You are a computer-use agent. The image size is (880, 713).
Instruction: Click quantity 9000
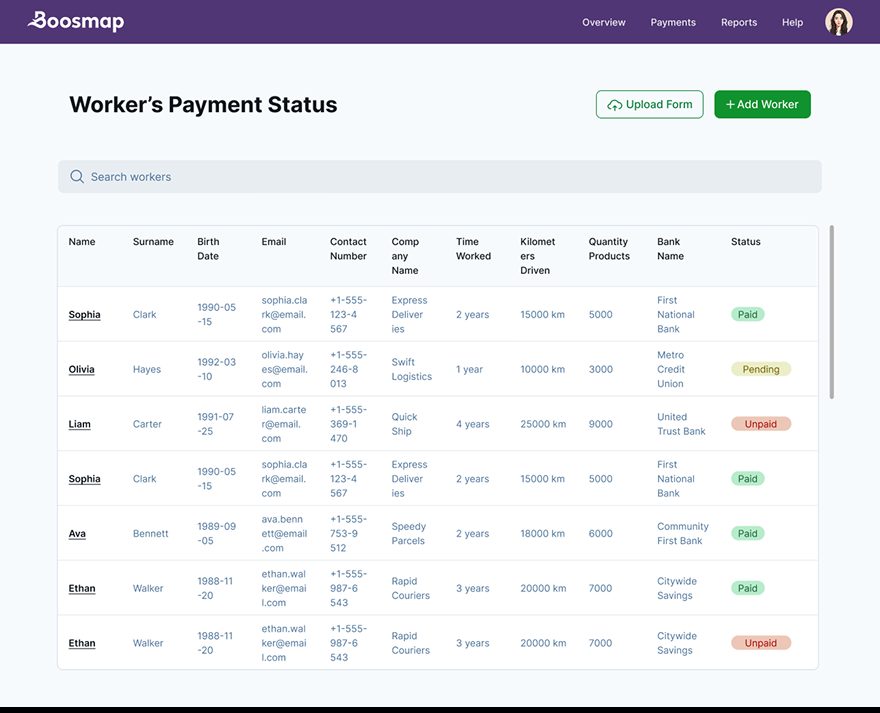601,424
